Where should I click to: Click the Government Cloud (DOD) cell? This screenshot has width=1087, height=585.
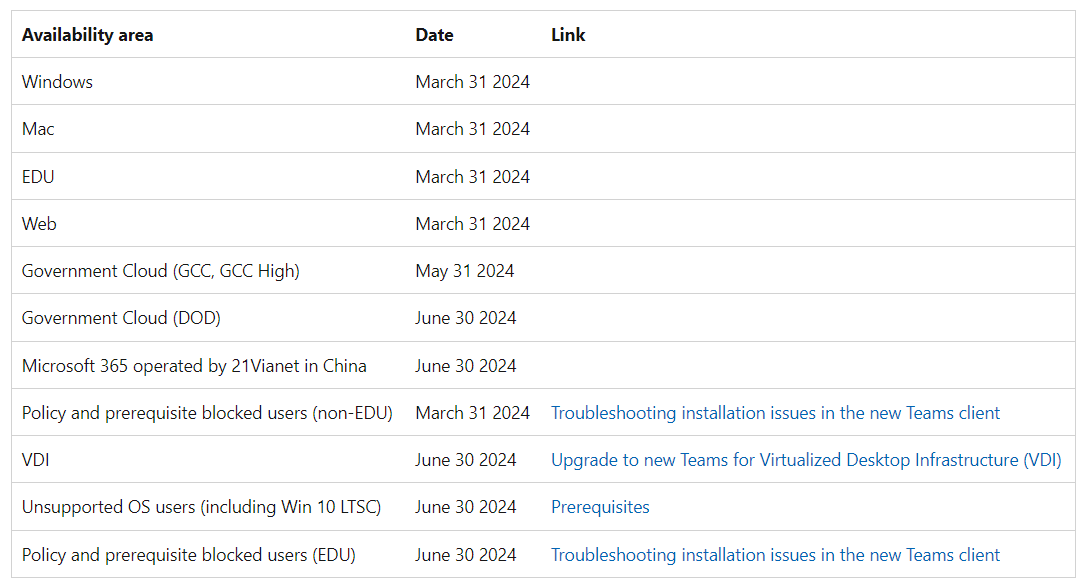121,318
